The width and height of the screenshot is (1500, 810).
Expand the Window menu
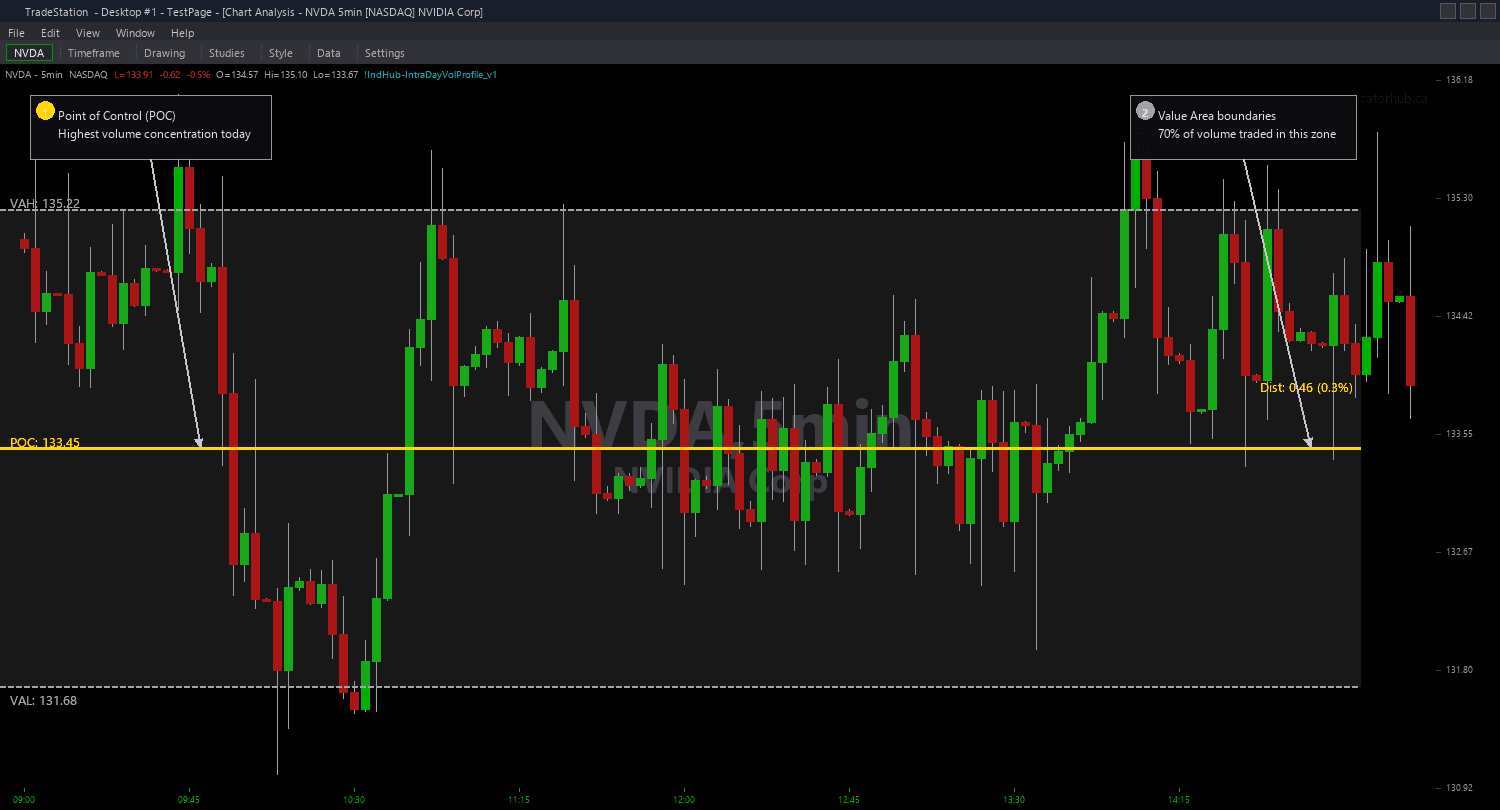pyautogui.click(x=135, y=32)
